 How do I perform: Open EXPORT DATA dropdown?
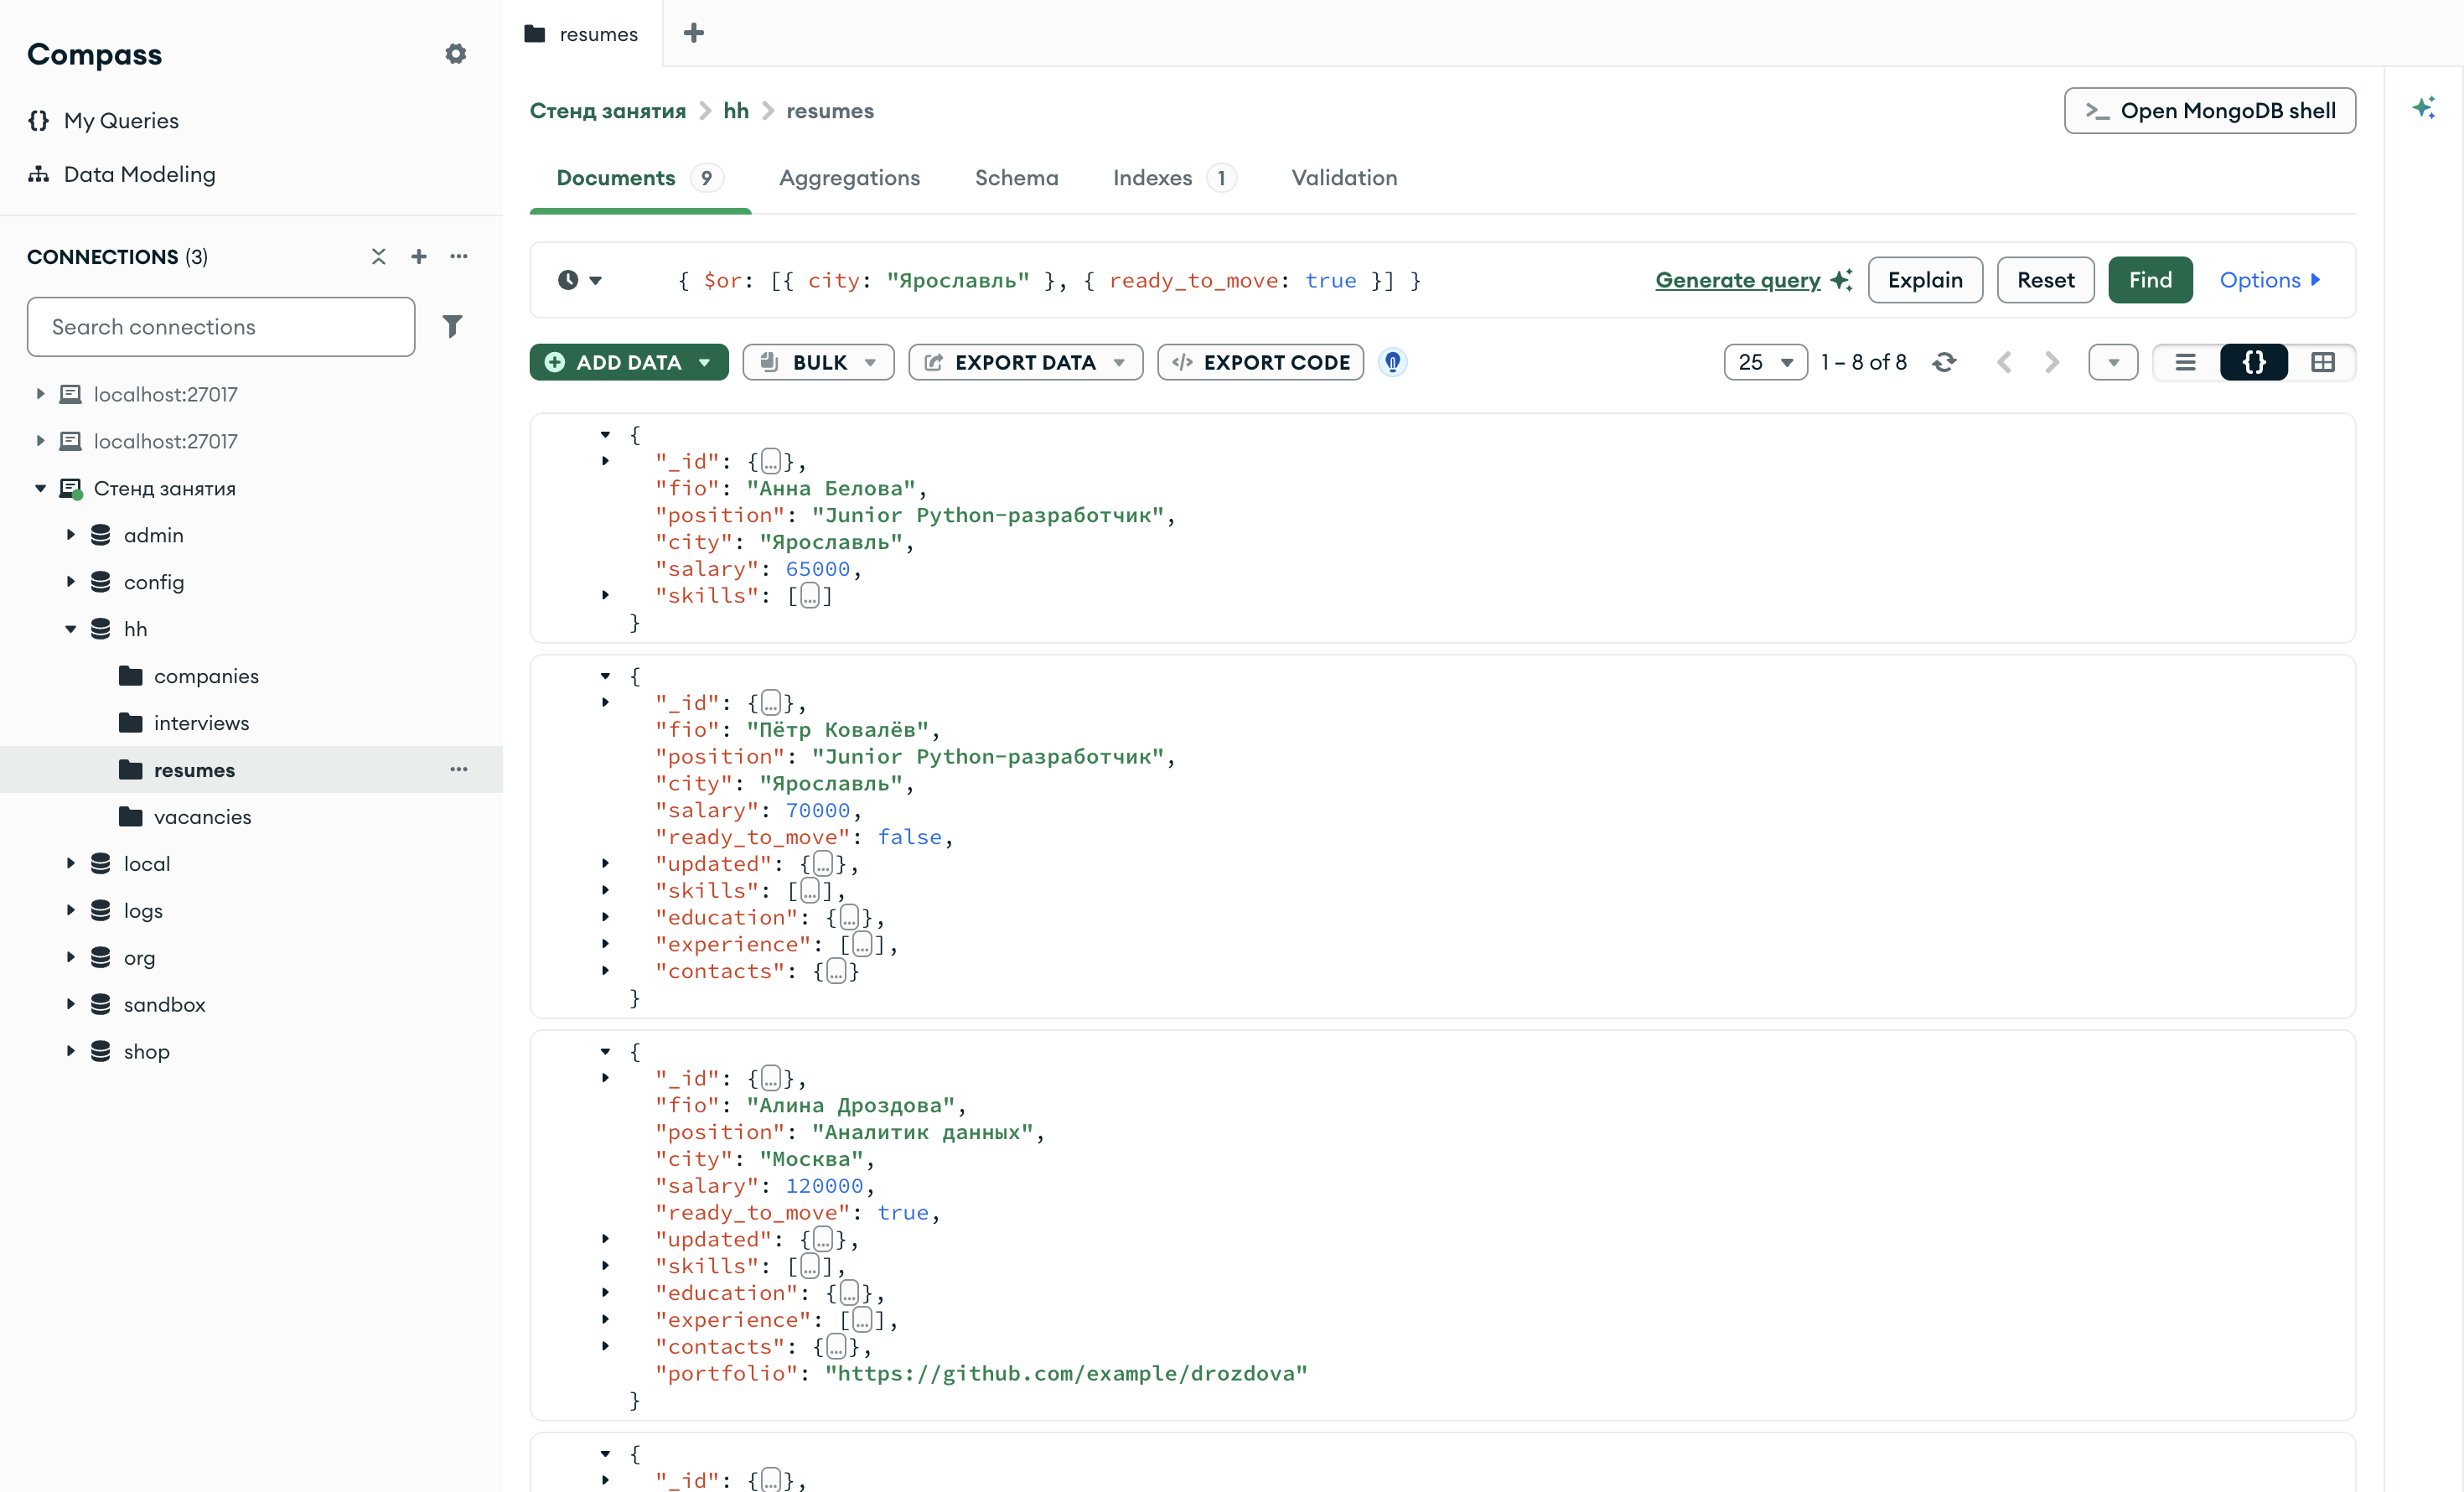click(1026, 362)
